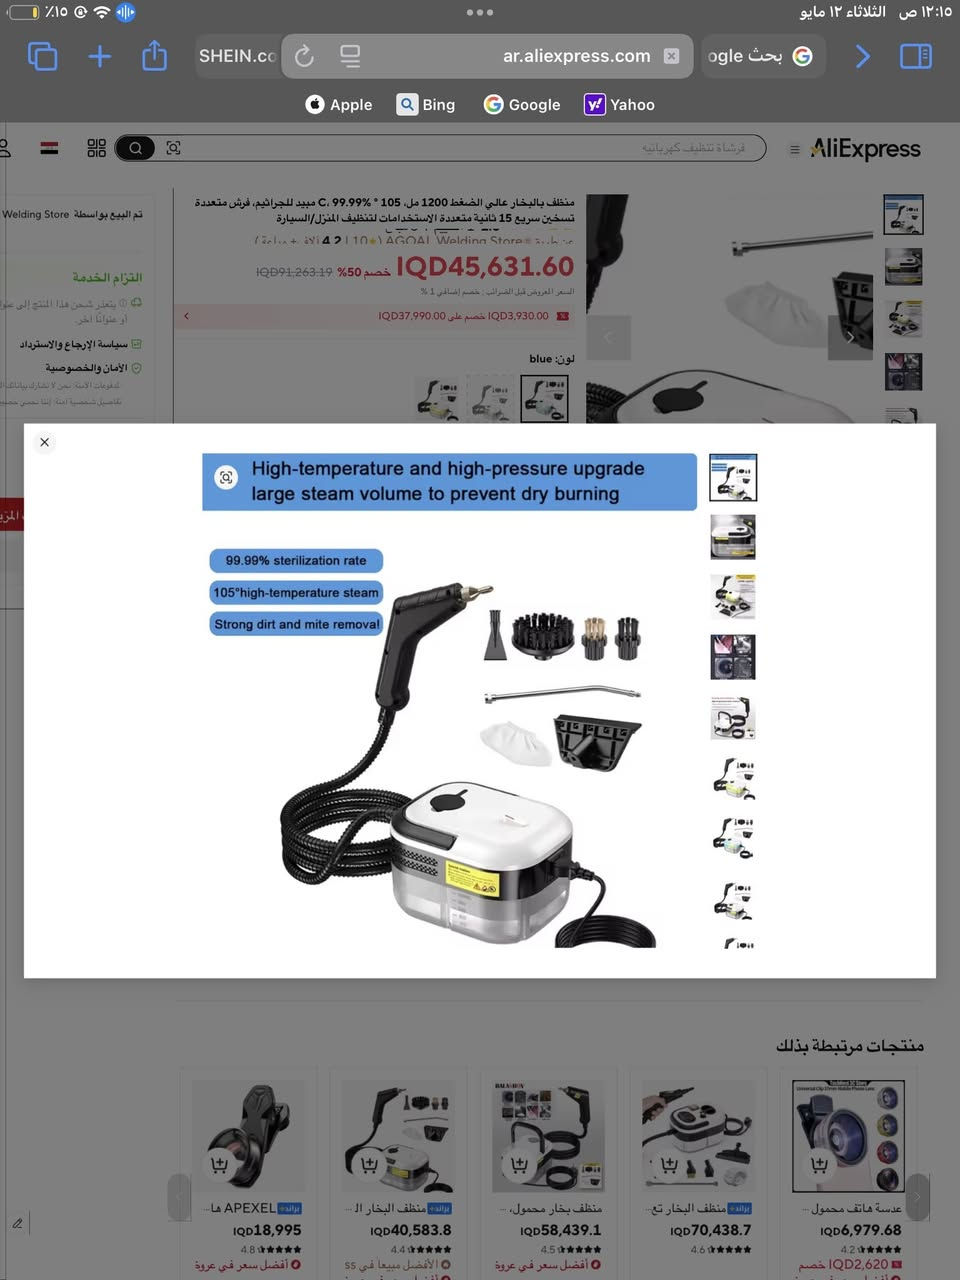Open the AliExpress hamburger menu
This screenshot has height=1280, width=960.
pyautogui.click(x=794, y=149)
